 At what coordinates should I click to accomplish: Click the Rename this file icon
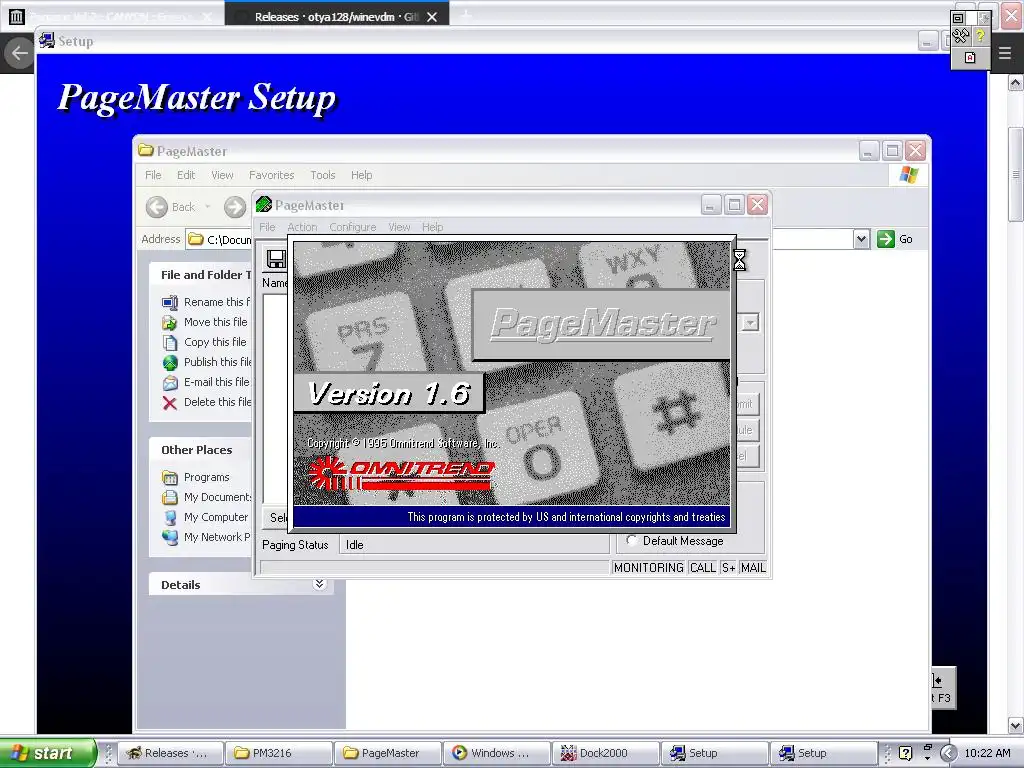coord(170,302)
